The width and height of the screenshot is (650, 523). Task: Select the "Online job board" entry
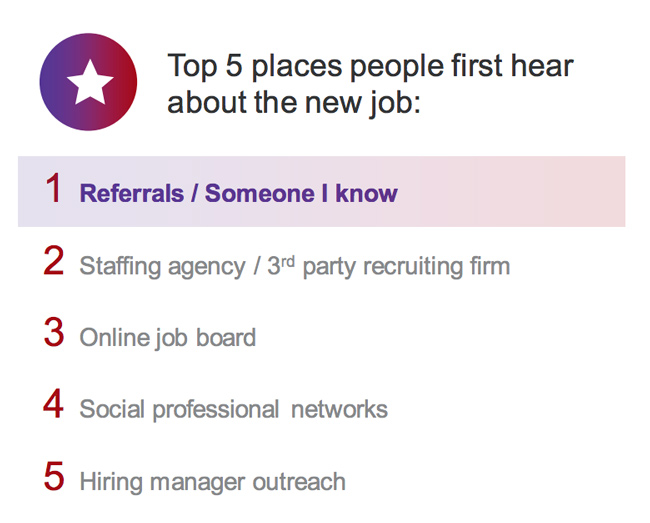168,338
